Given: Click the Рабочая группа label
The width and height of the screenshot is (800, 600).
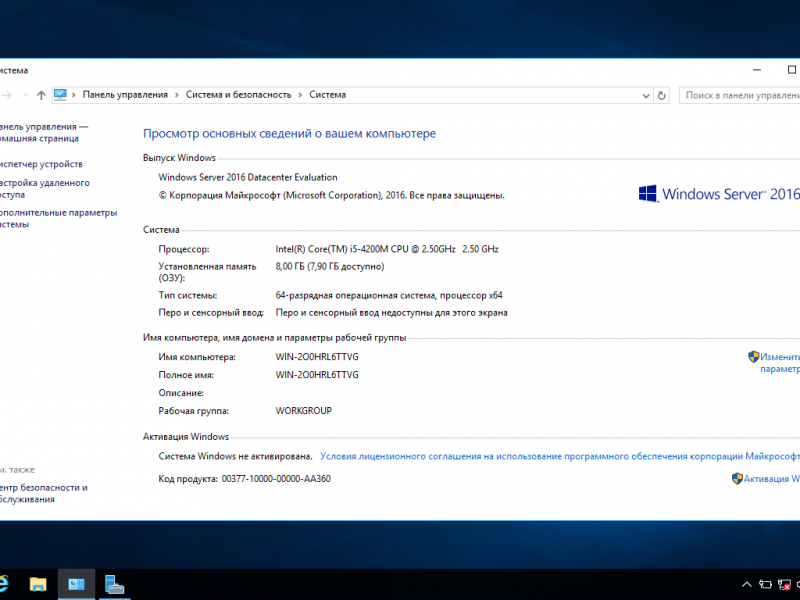Looking at the screenshot, I should 193,411.
